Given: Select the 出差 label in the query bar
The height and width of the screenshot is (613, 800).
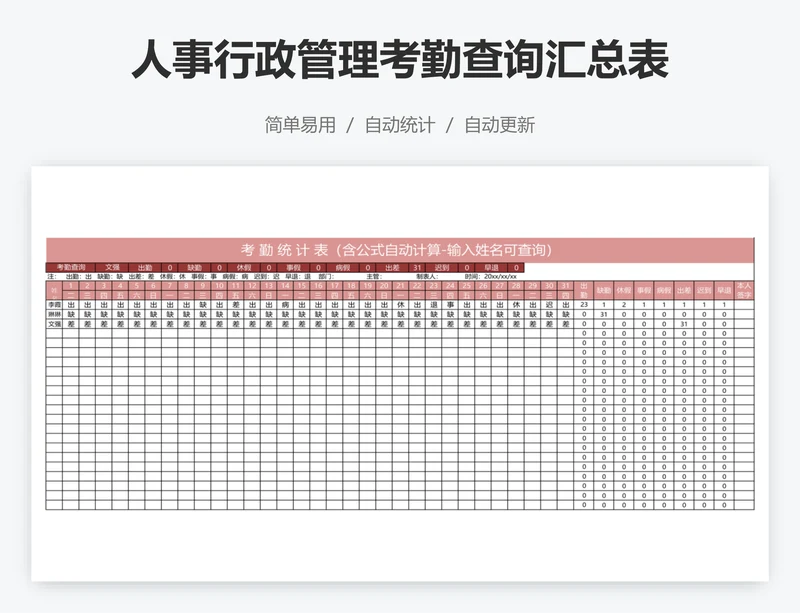Looking at the screenshot, I should point(392,267).
